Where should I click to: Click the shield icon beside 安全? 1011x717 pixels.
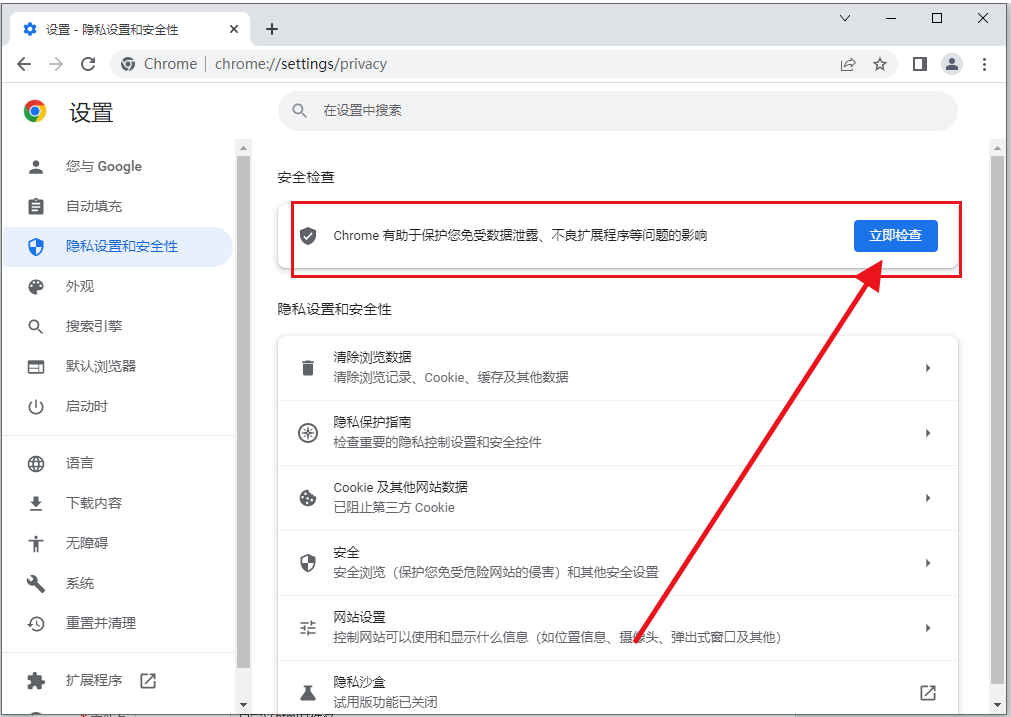[x=307, y=562]
